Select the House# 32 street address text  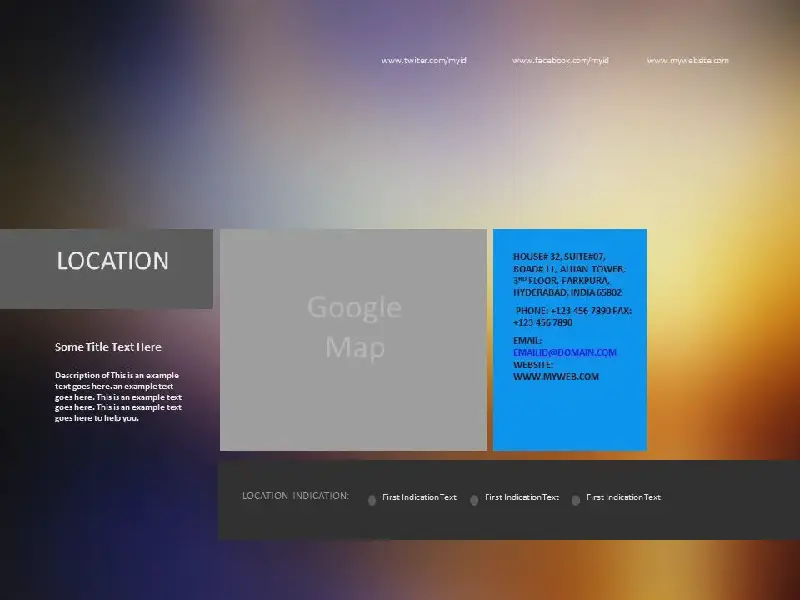click(x=568, y=275)
